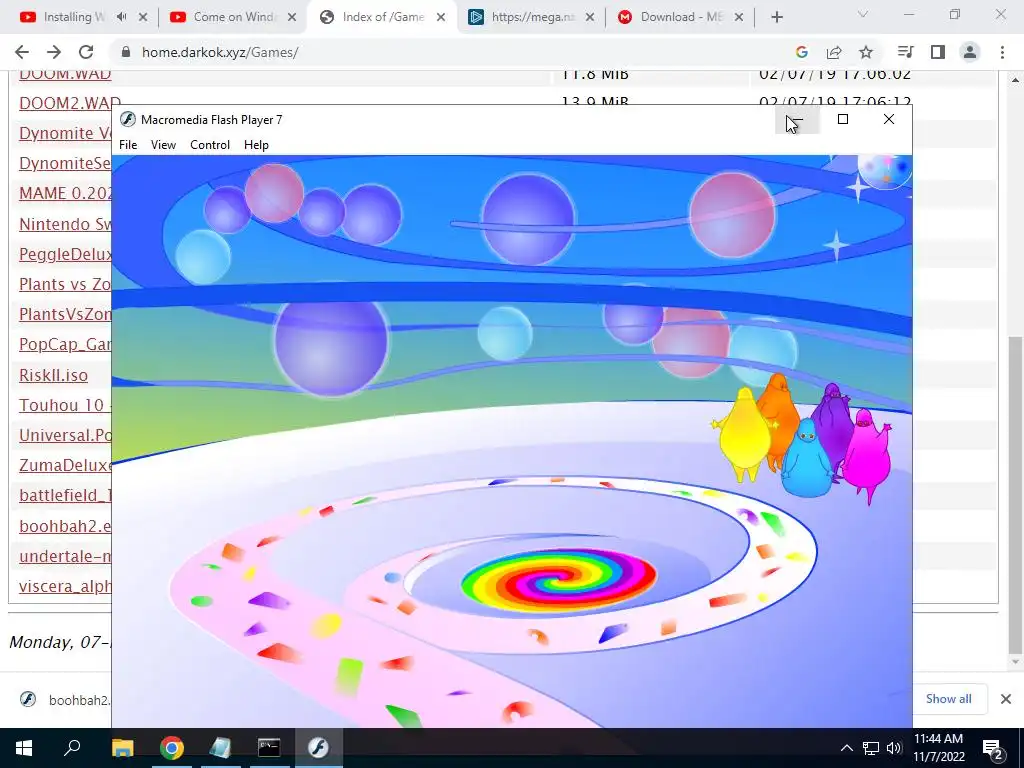Mute the audio icon on first tab
This screenshot has height=768, width=1024.
coord(121,17)
